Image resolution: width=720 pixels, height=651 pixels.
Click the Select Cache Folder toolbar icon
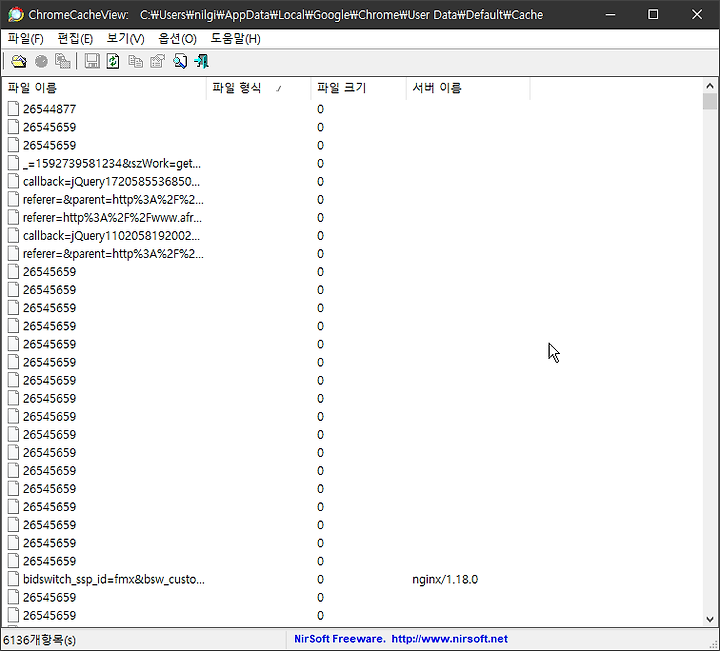[19, 62]
